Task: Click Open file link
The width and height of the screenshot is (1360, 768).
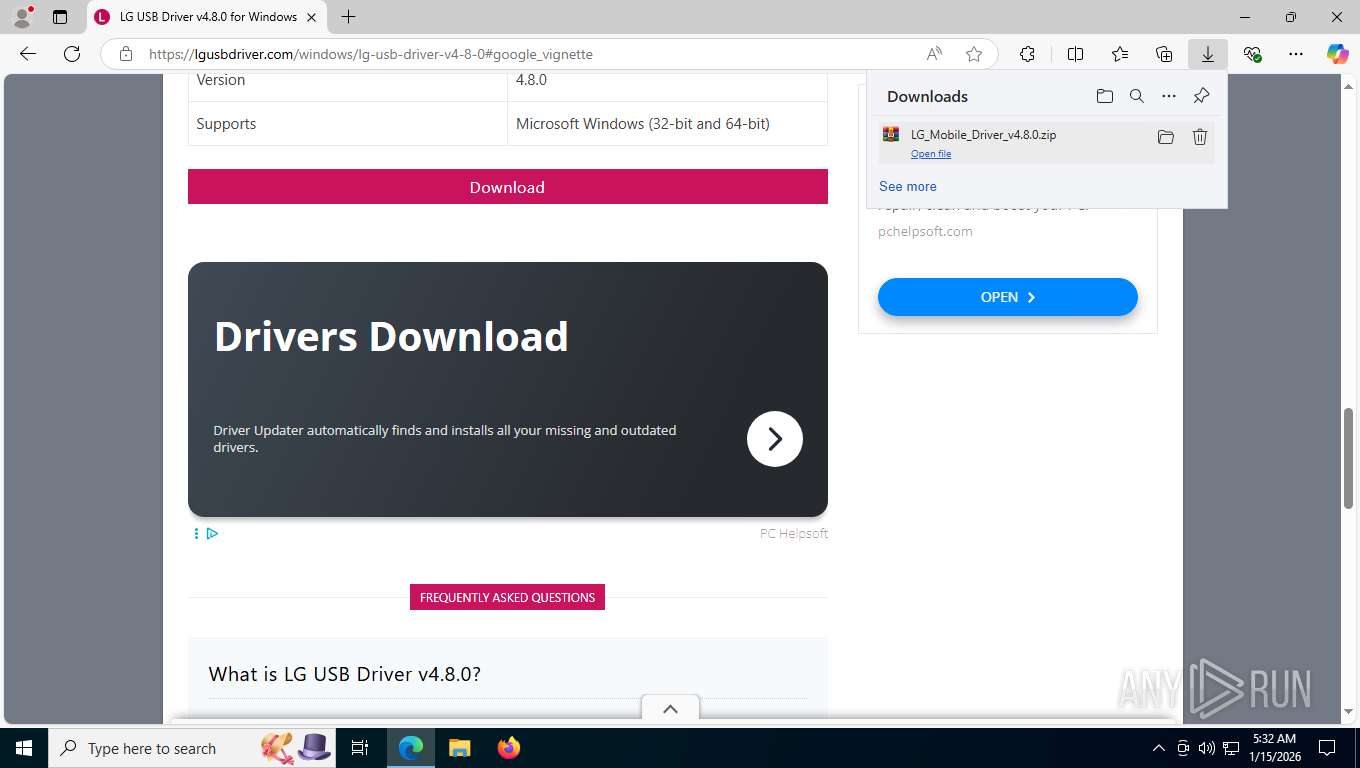Action: coord(931,154)
